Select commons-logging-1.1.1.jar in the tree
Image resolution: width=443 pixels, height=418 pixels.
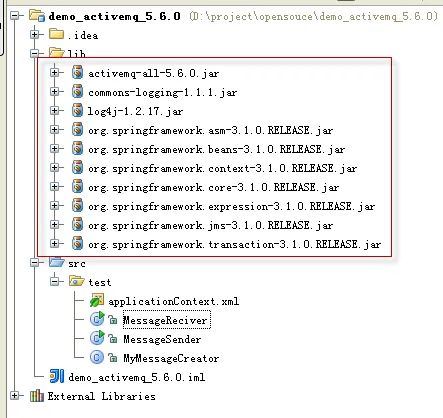162,92
